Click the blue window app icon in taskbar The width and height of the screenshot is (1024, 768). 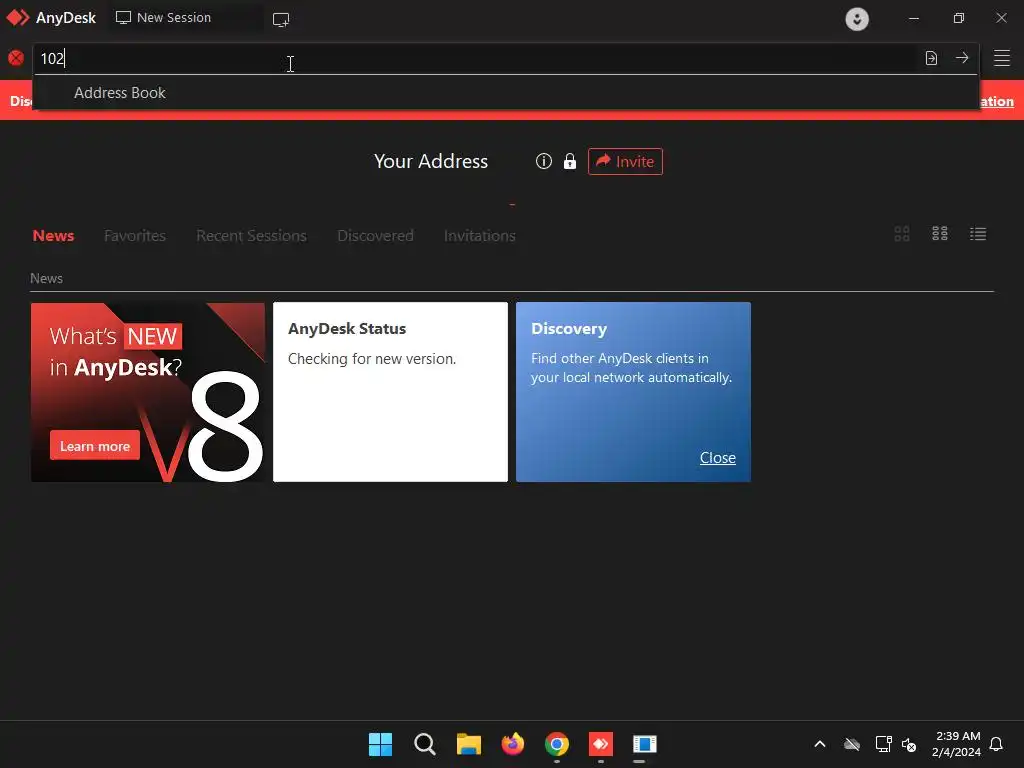(x=645, y=744)
